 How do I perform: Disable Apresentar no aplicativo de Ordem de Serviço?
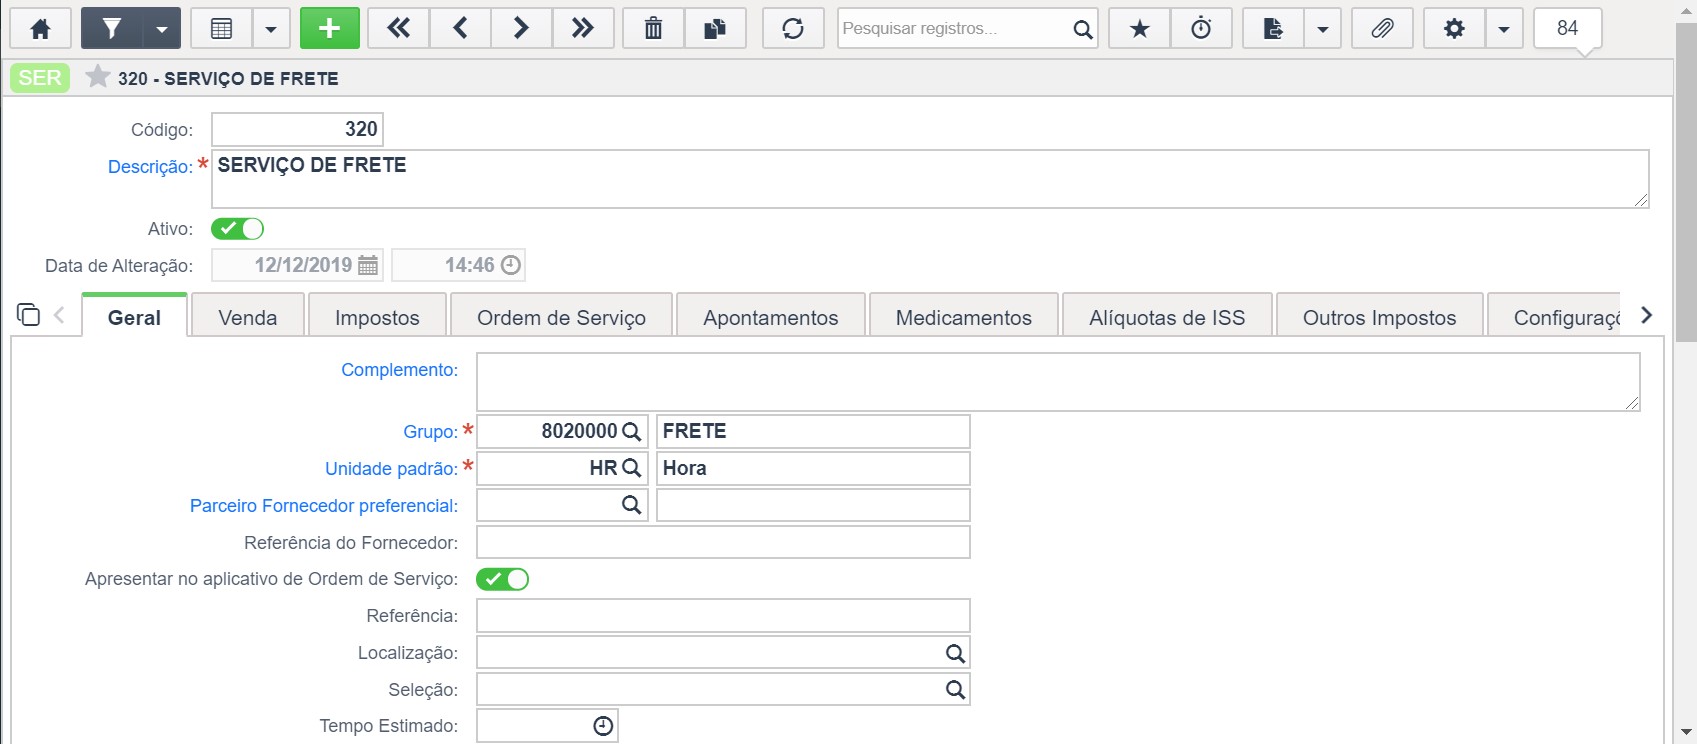502,579
